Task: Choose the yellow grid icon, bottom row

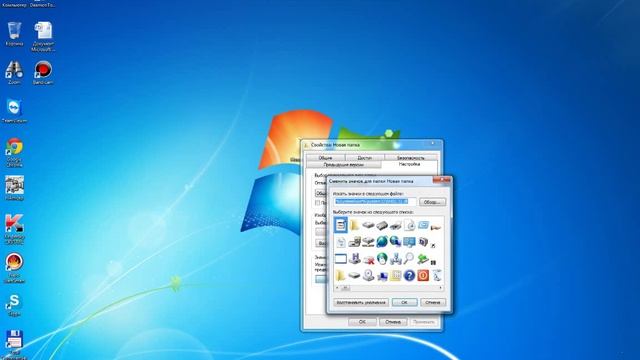Action: [x=396, y=276]
